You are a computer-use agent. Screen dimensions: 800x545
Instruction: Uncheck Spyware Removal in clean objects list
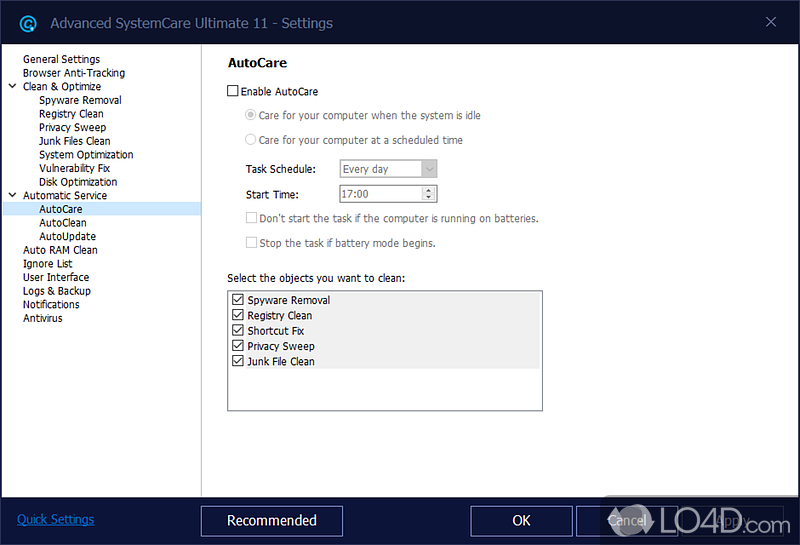[x=238, y=300]
